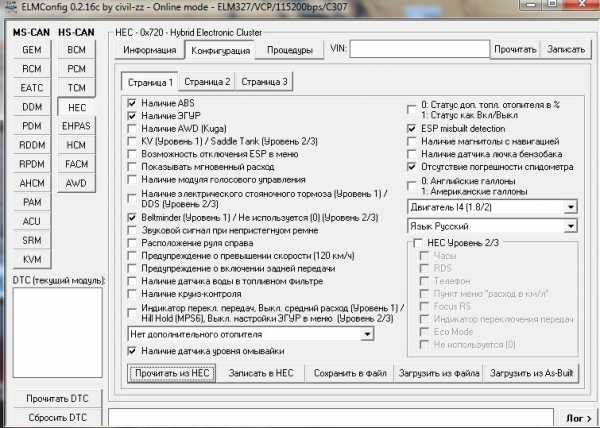Screen dimensions: 600x428
Task: Enable Наличие датчика лючка бензобака checkbox
Action: click(412, 154)
